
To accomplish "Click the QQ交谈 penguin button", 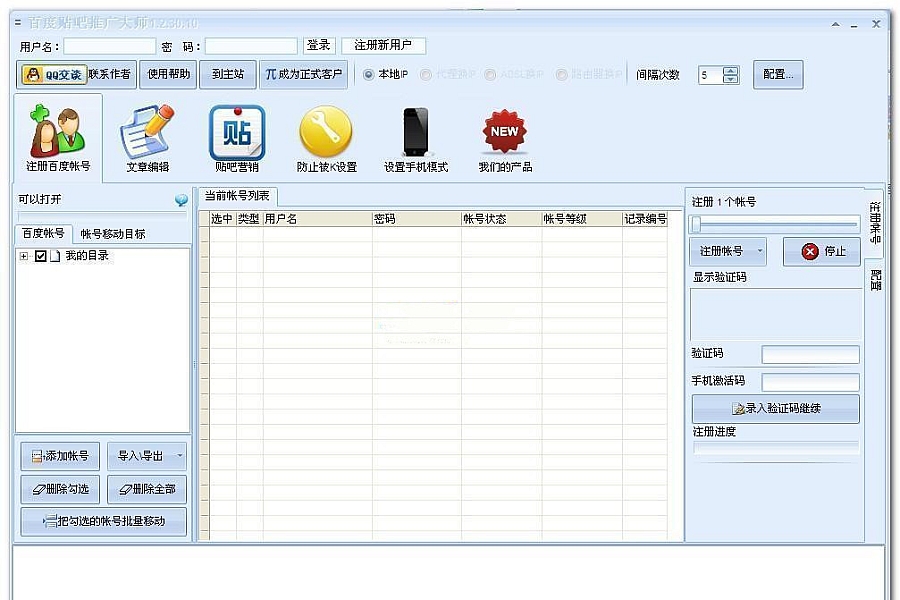I will pyautogui.click(x=54, y=75).
